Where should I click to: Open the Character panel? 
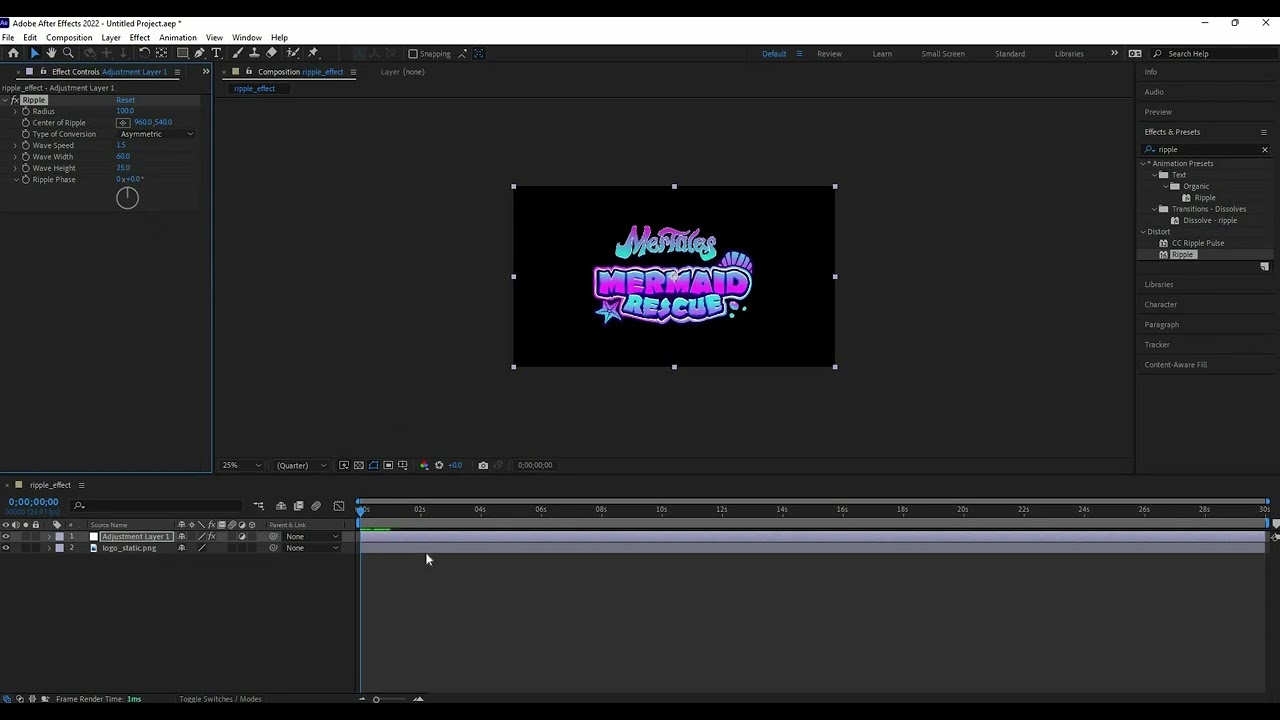tap(1161, 305)
